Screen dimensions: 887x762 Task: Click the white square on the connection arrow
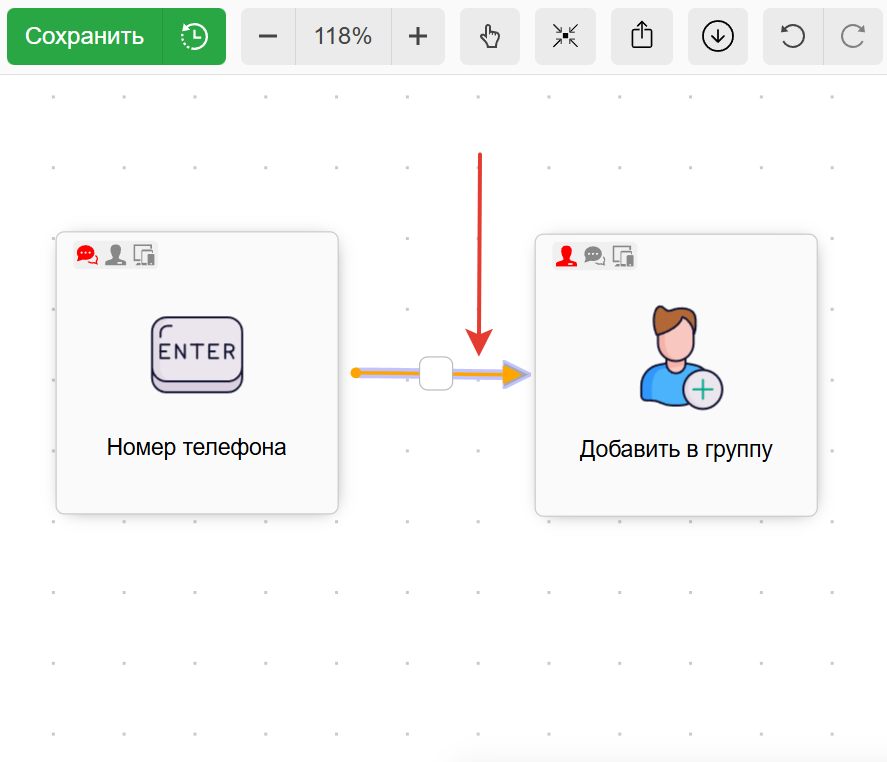click(x=436, y=373)
